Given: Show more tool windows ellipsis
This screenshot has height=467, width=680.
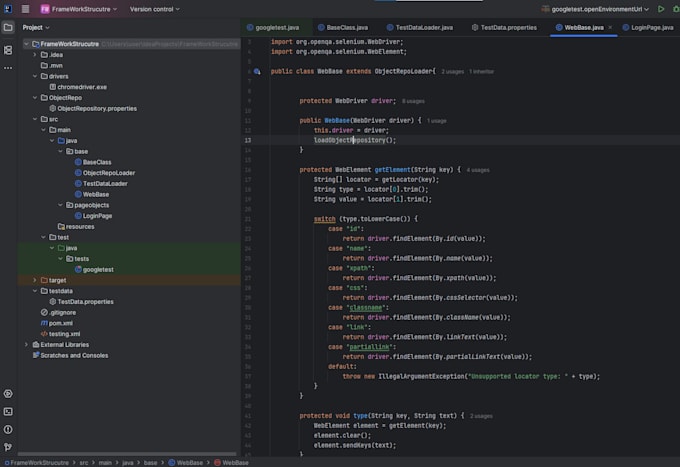Looking at the screenshot, I should [8, 68].
